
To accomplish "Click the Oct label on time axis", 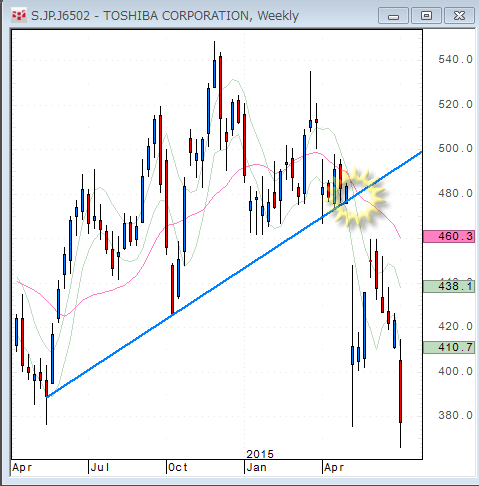I will (x=178, y=467).
